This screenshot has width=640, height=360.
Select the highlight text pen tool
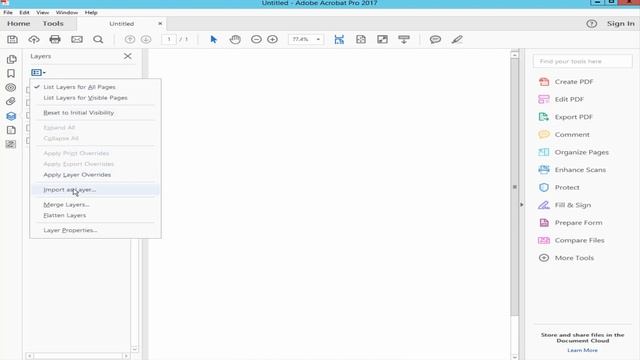click(x=457, y=39)
